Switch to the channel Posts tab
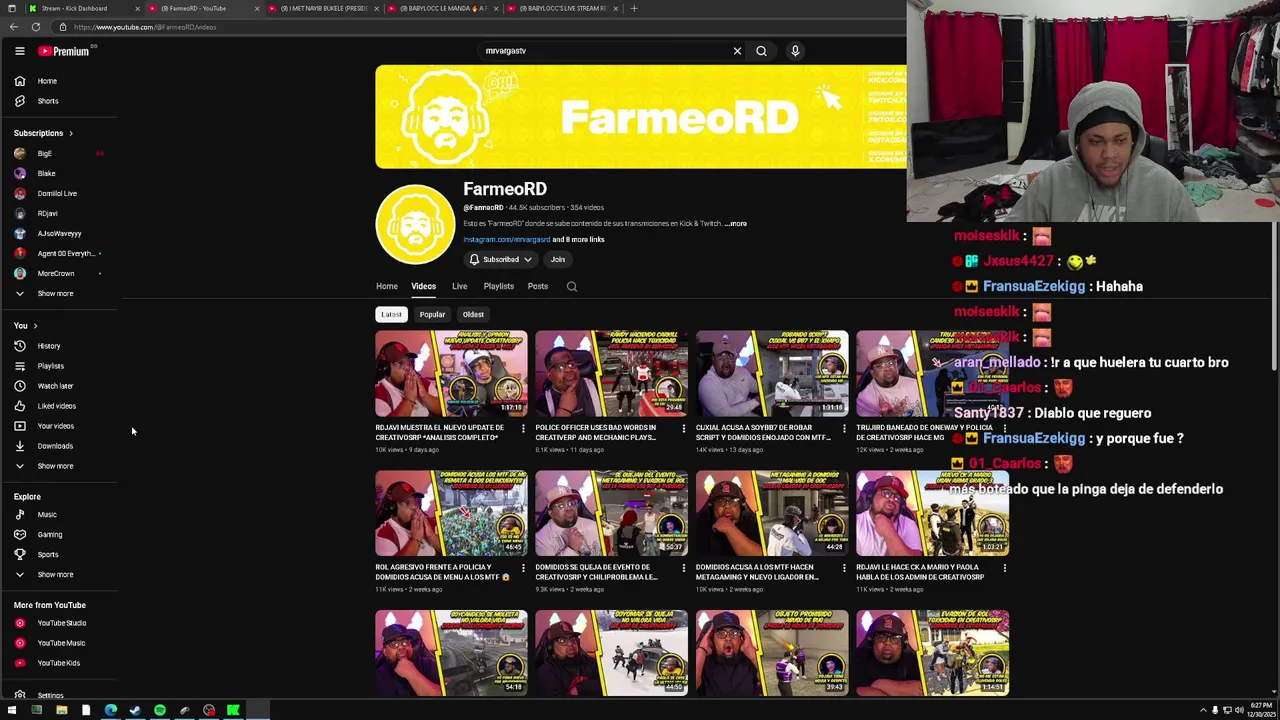1280x720 pixels. pyautogui.click(x=538, y=287)
